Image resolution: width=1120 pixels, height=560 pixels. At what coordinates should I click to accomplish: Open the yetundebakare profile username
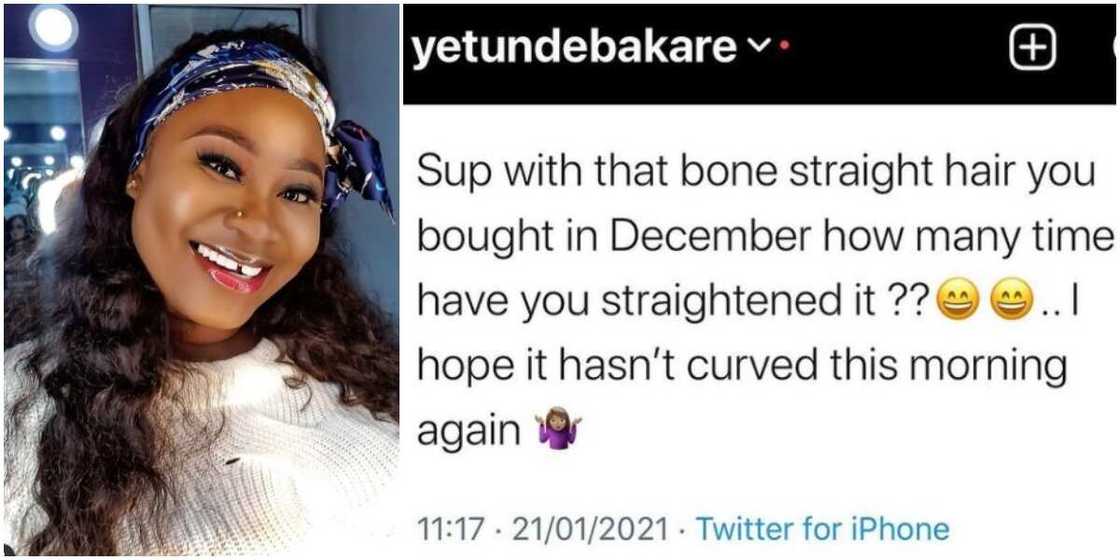(x=572, y=50)
